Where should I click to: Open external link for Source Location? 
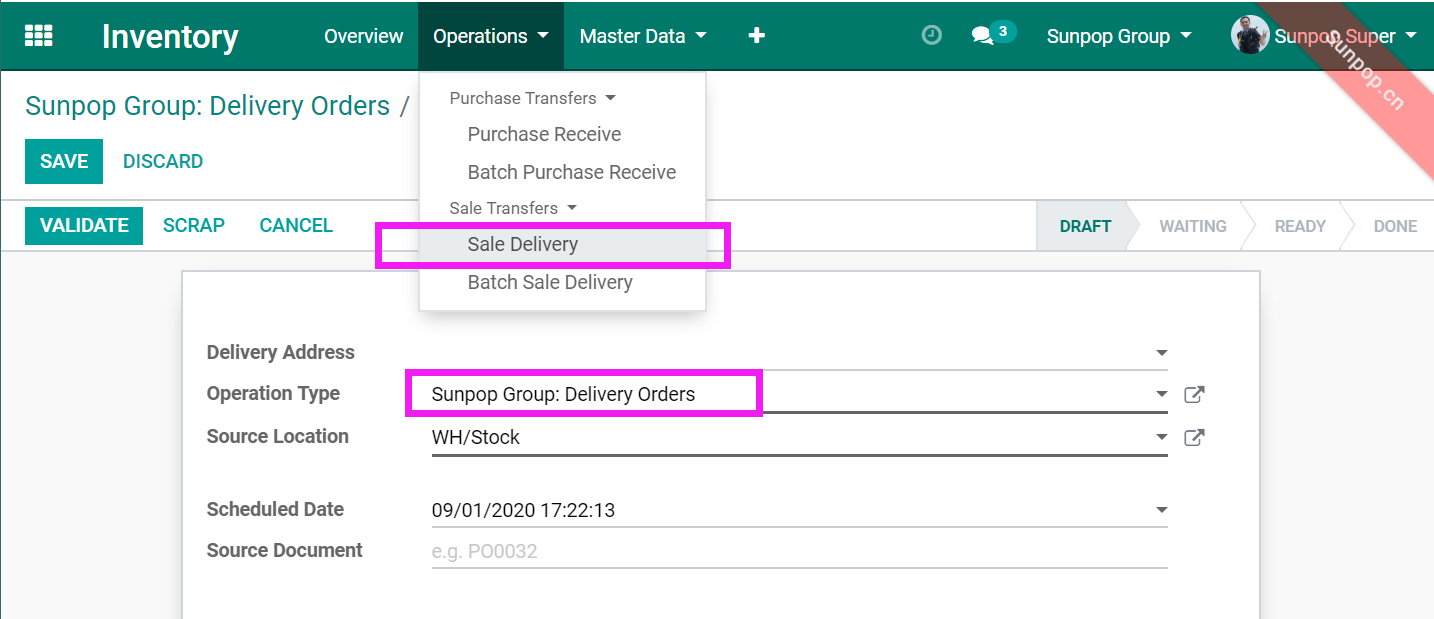pyautogui.click(x=1193, y=437)
